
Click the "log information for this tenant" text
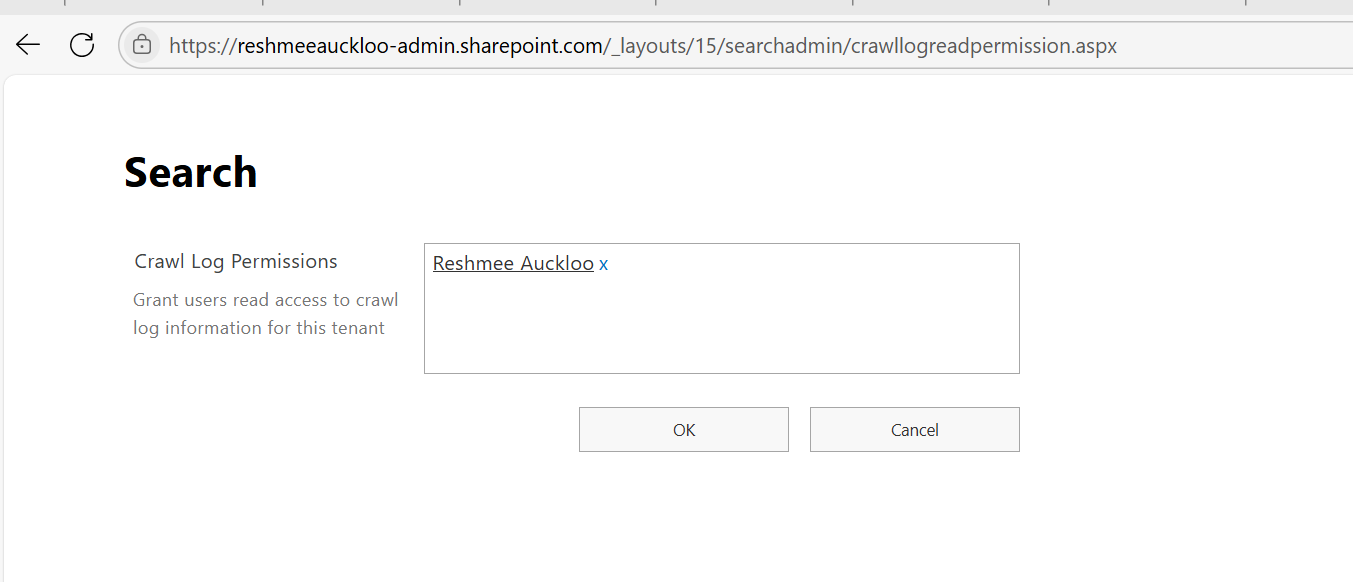coord(259,328)
